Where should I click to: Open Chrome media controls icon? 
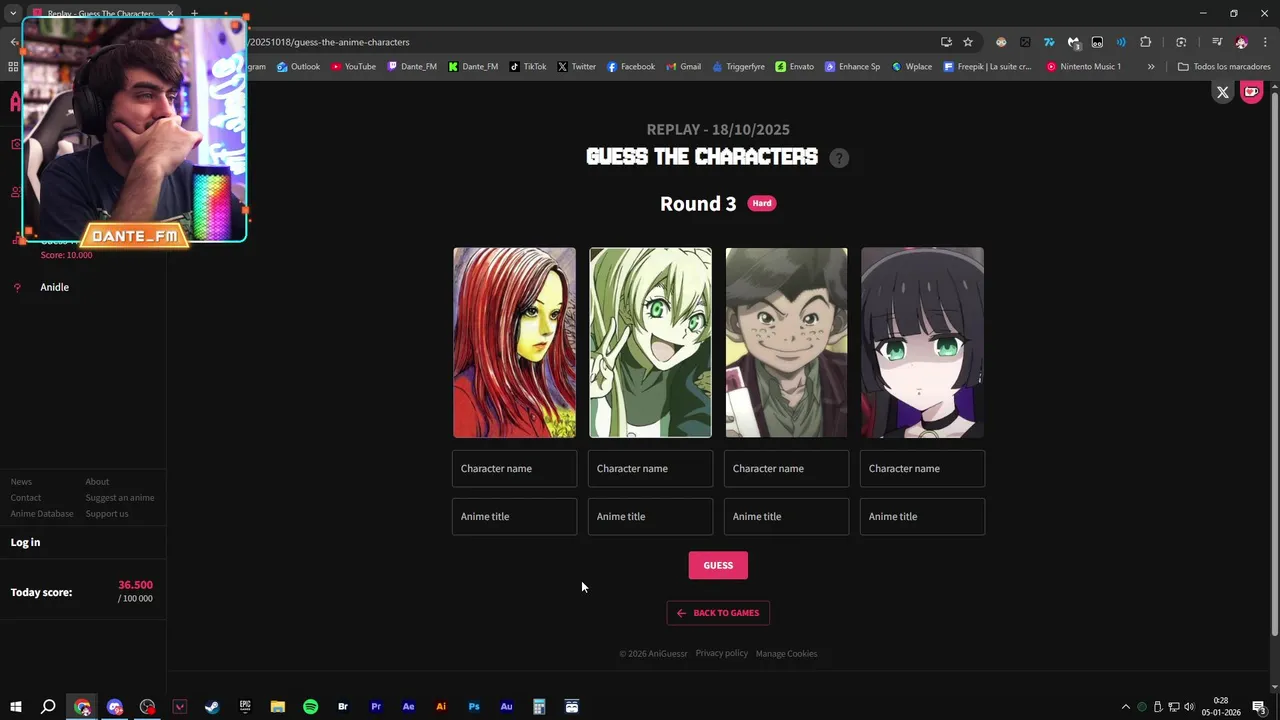pos(1217,42)
